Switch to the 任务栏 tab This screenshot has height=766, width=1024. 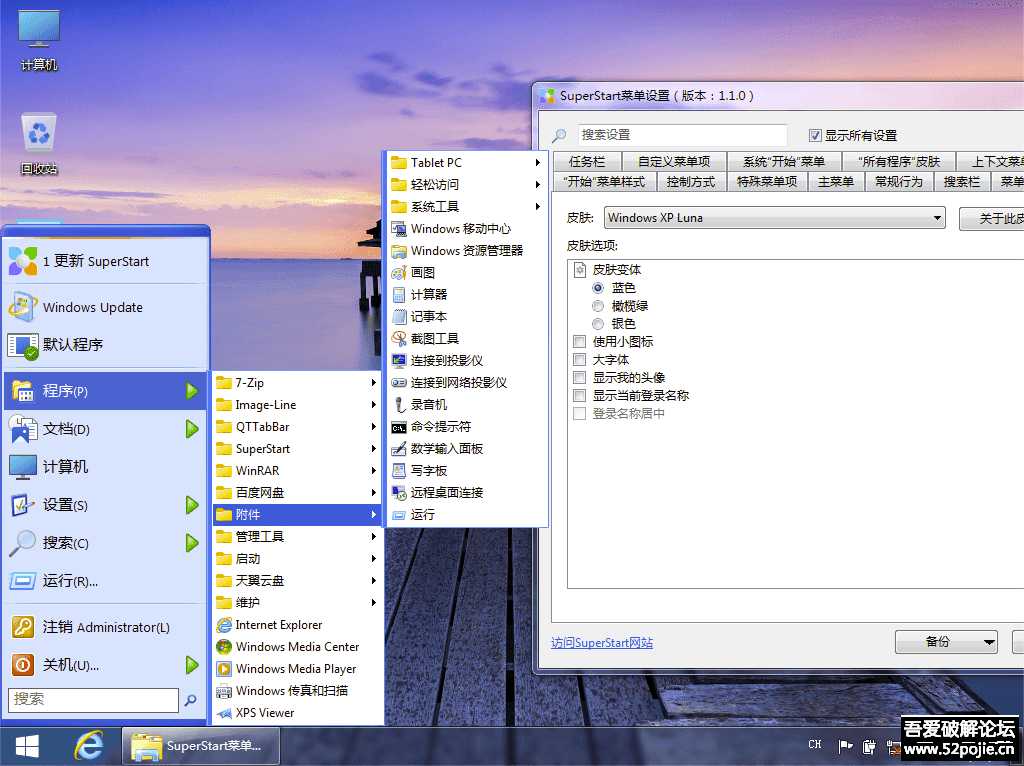[x=586, y=161]
